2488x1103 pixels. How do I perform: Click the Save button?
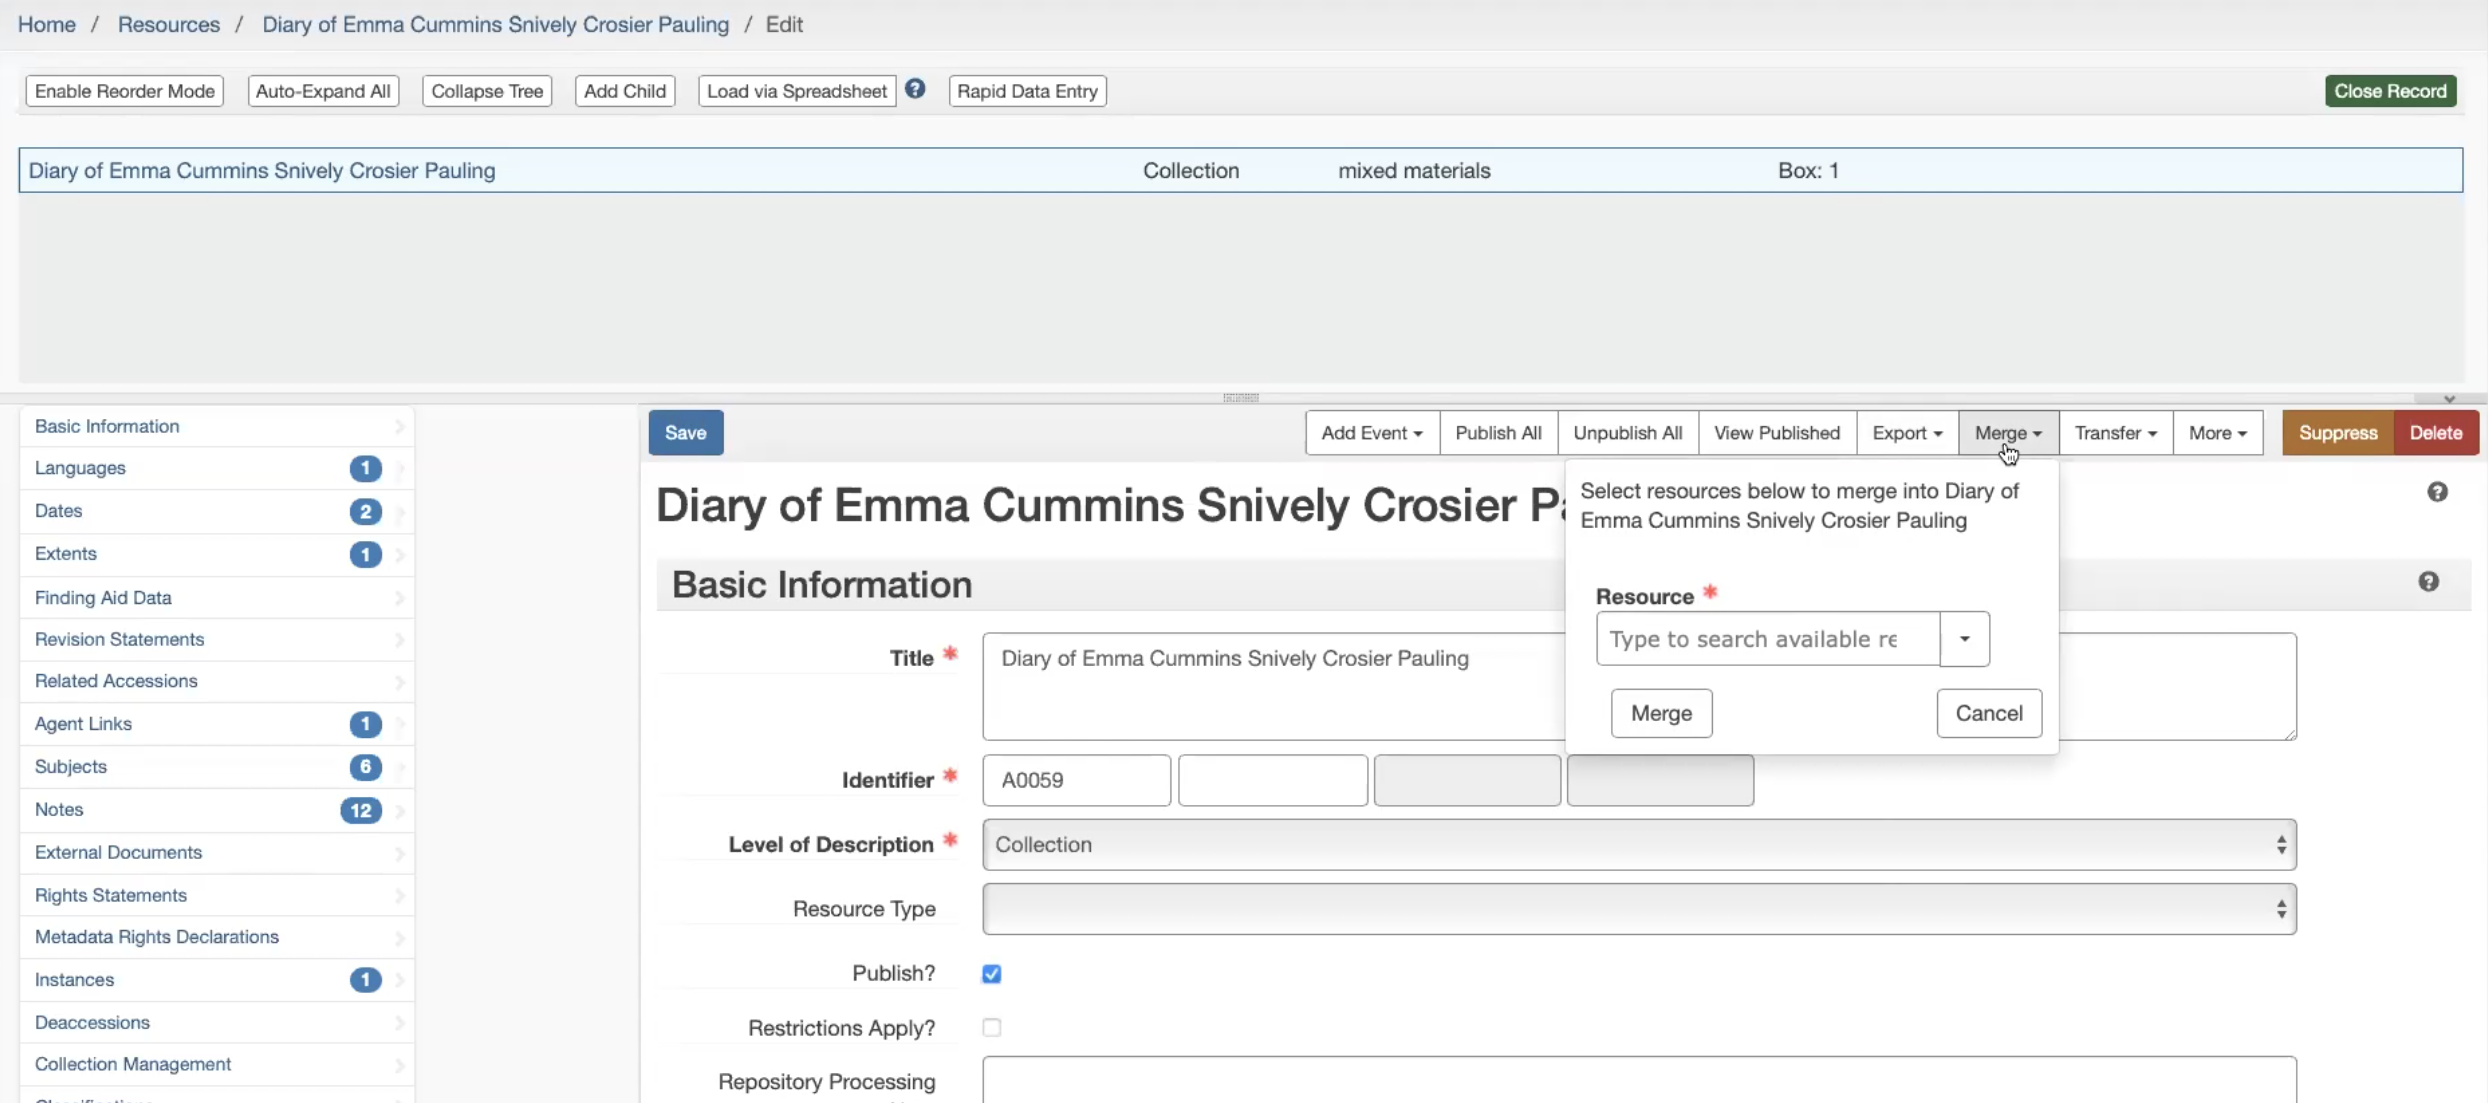tap(685, 432)
